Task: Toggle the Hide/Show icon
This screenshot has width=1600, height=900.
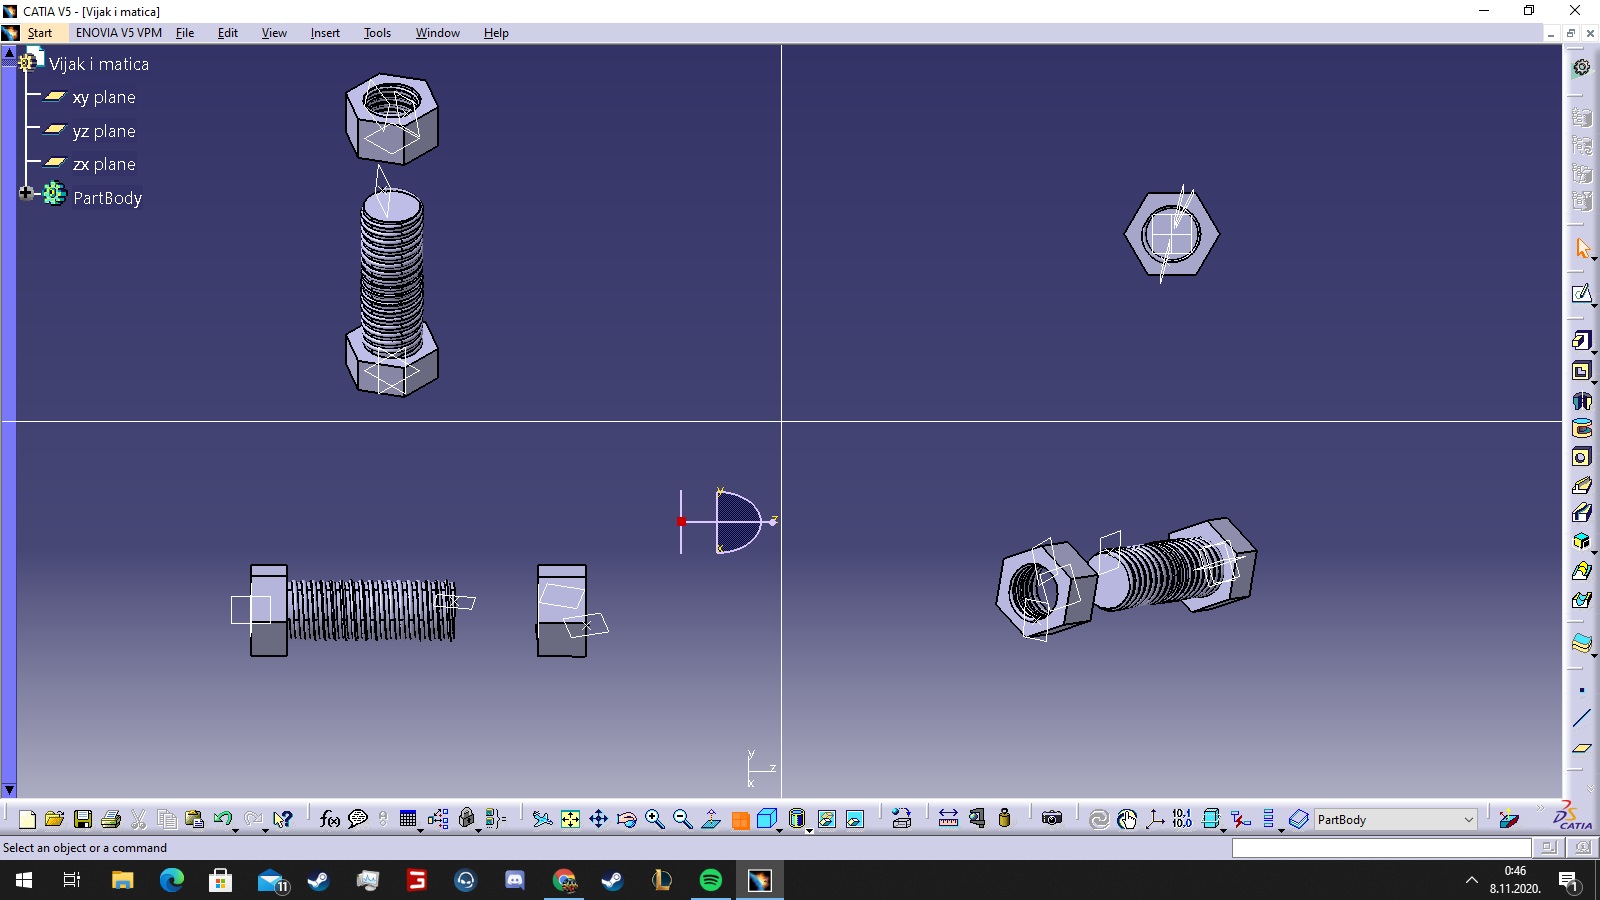Action: click(x=827, y=820)
